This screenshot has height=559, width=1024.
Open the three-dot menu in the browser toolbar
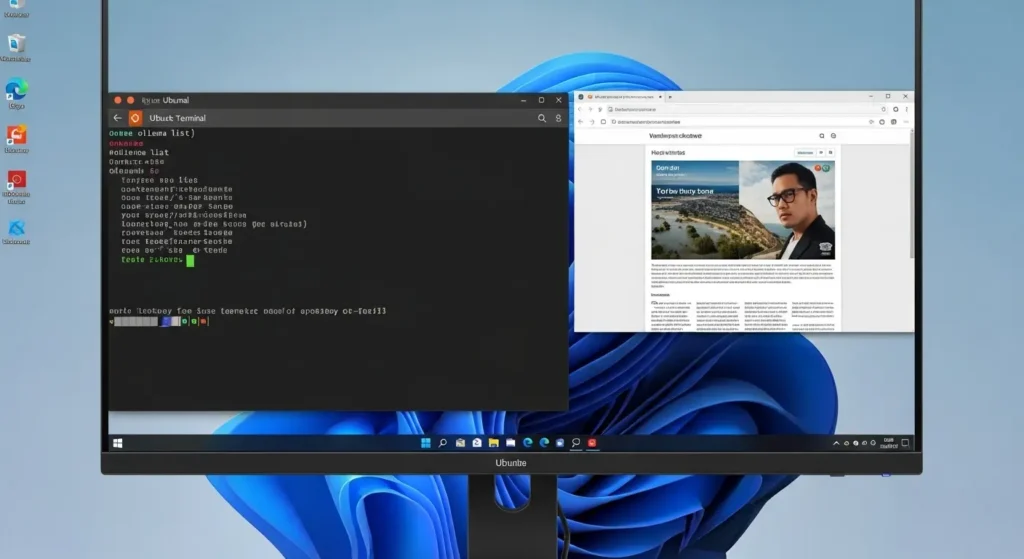click(906, 109)
